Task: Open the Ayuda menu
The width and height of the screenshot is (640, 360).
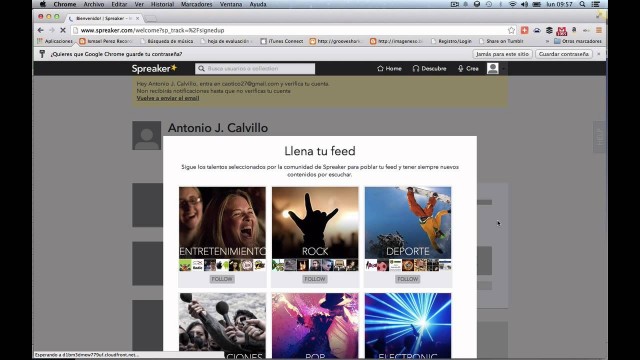Action: pos(258,4)
